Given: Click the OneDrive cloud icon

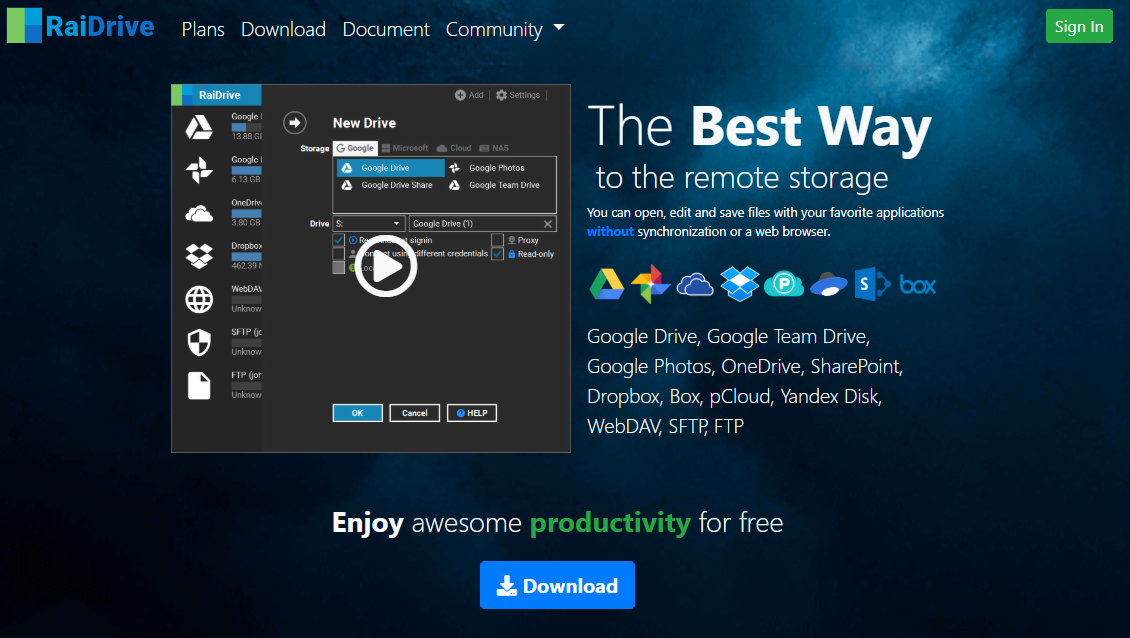Looking at the screenshot, I should (x=695, y=285).
